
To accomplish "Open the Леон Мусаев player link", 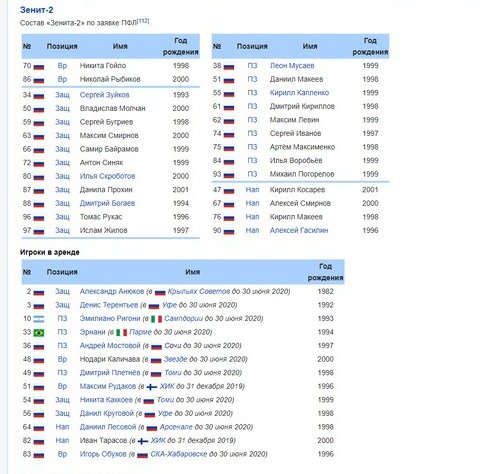I will 292,66.
